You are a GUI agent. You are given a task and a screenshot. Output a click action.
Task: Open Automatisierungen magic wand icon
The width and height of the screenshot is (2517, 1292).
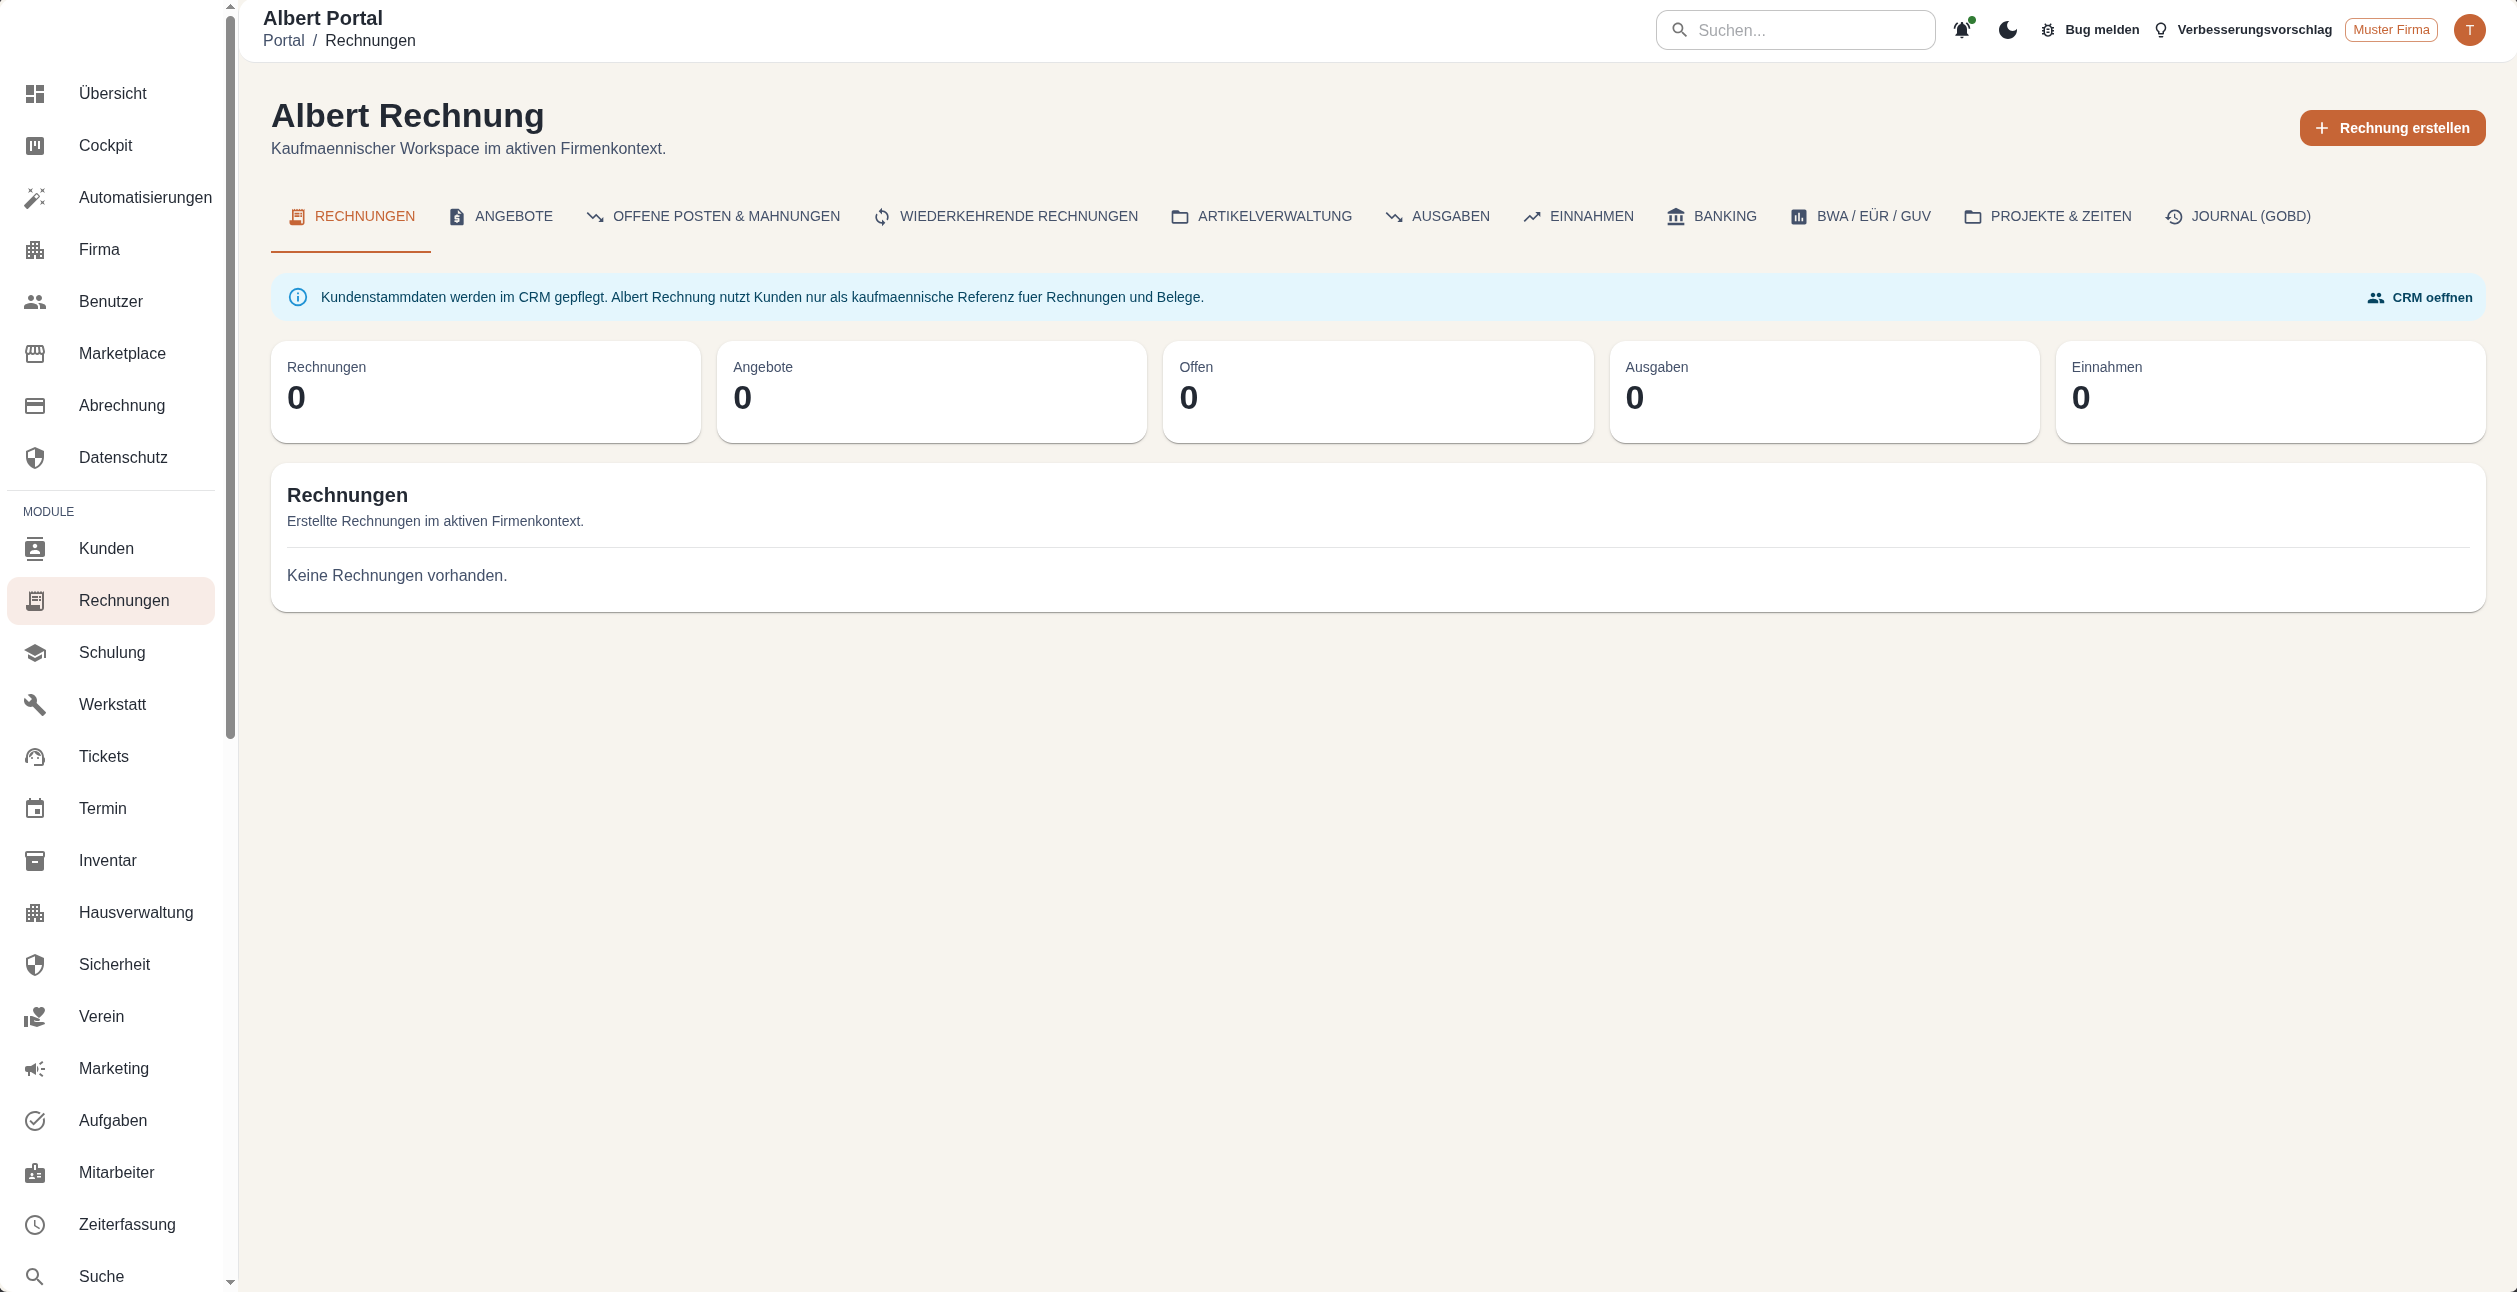pos(35,198)
